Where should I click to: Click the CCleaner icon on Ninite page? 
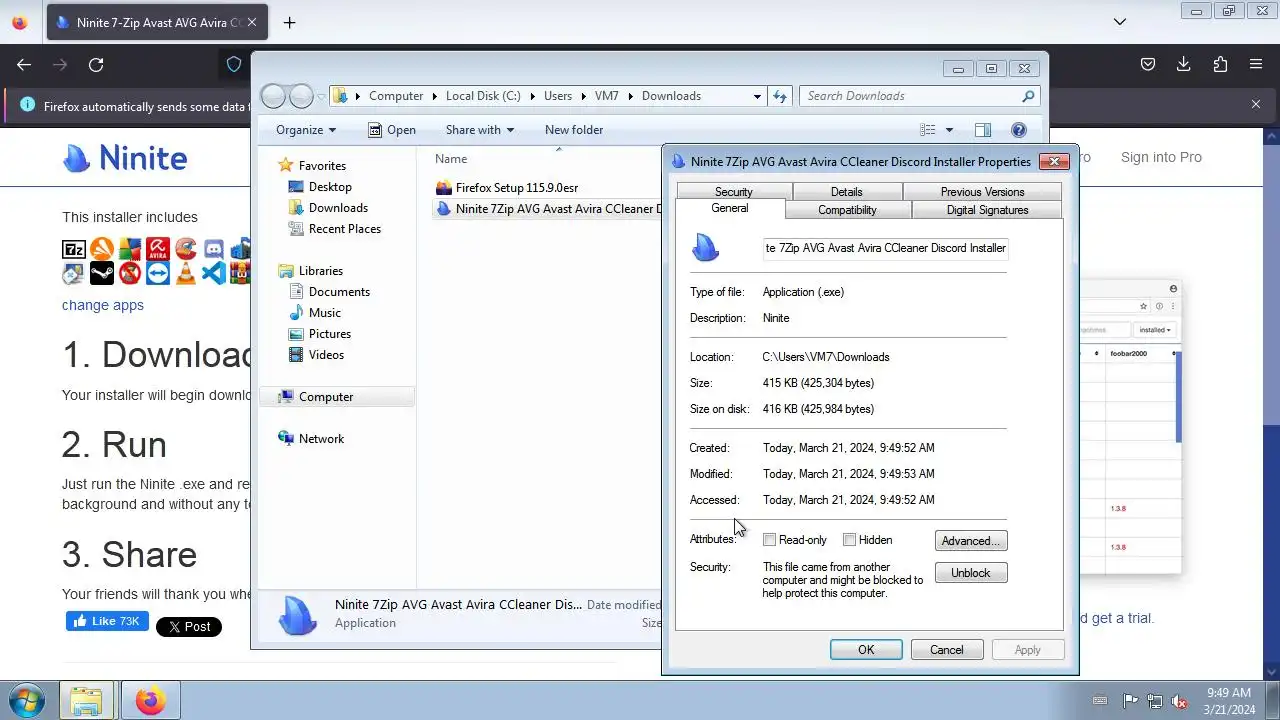186,249
